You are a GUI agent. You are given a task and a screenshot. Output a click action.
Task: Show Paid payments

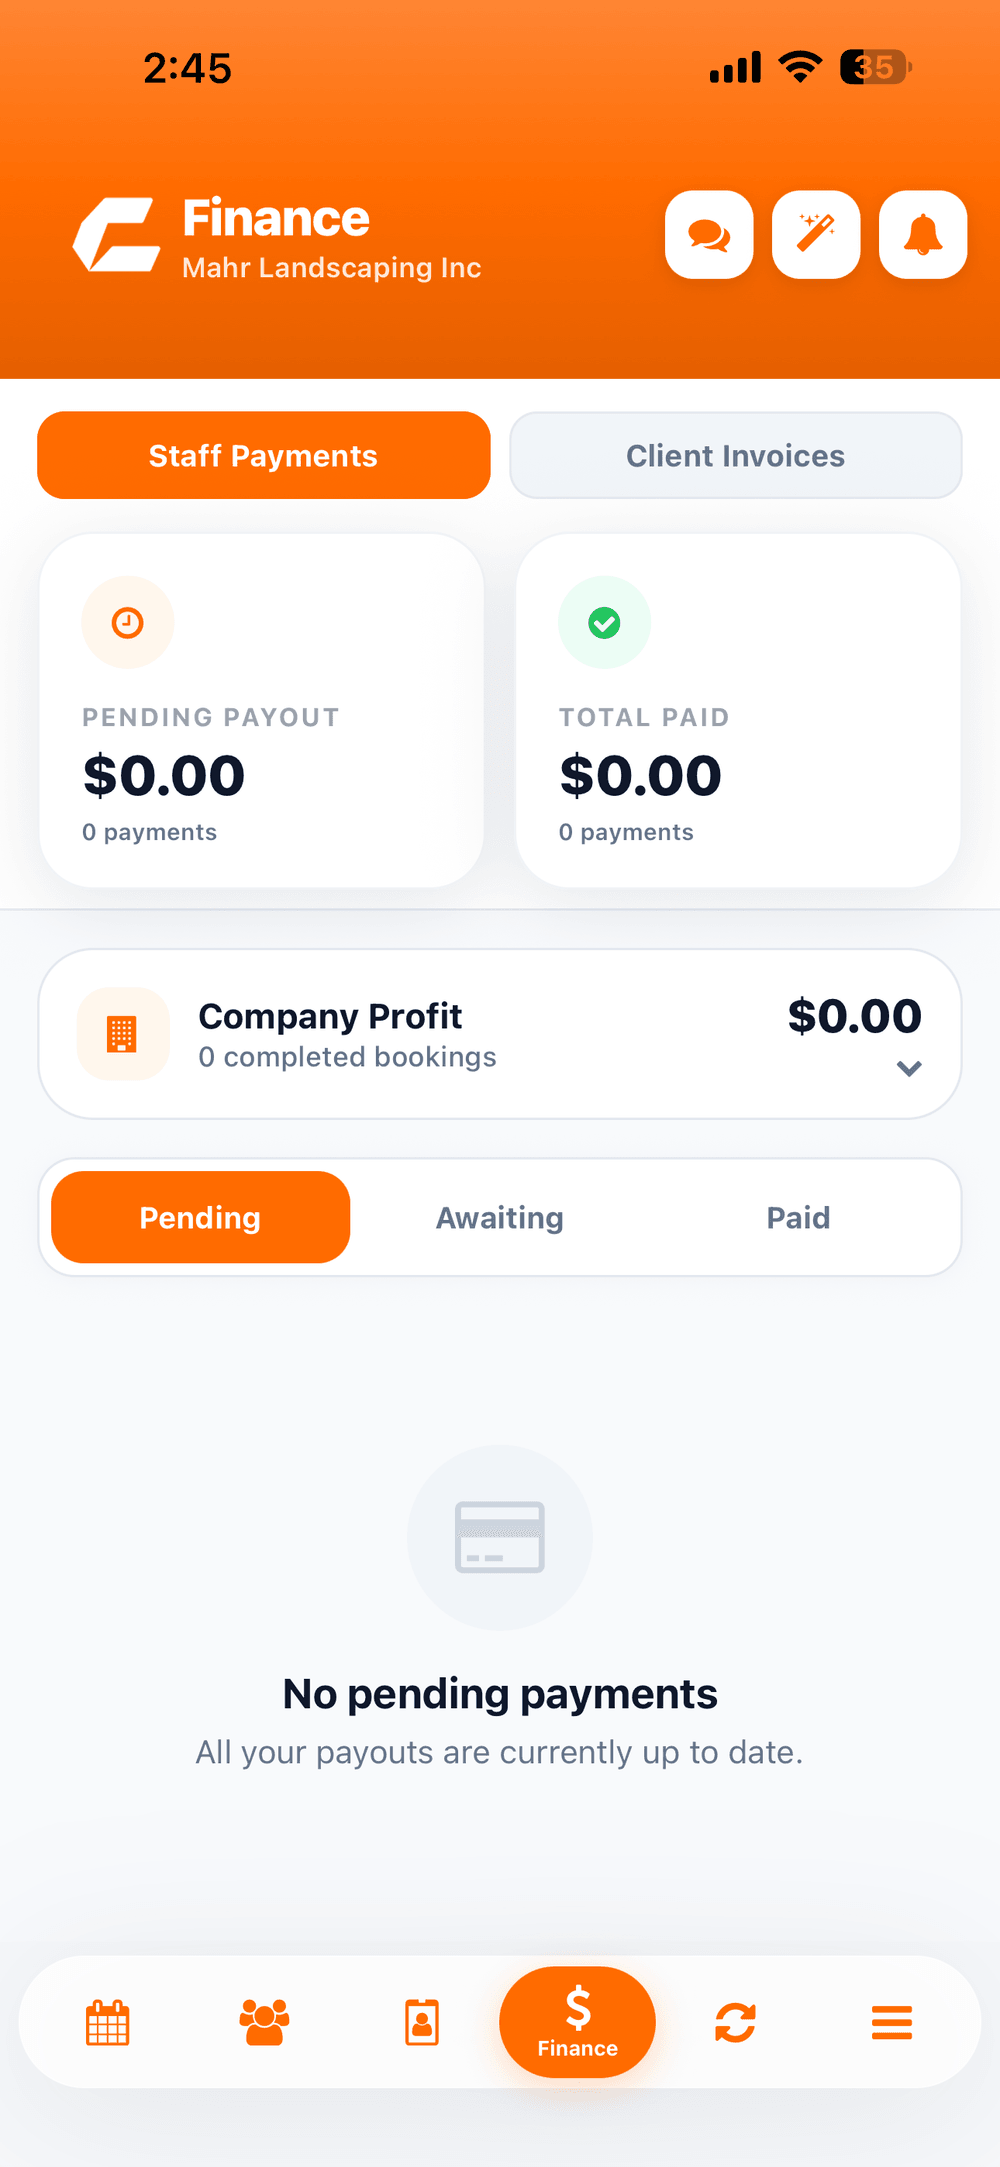tap(798, 1217)
